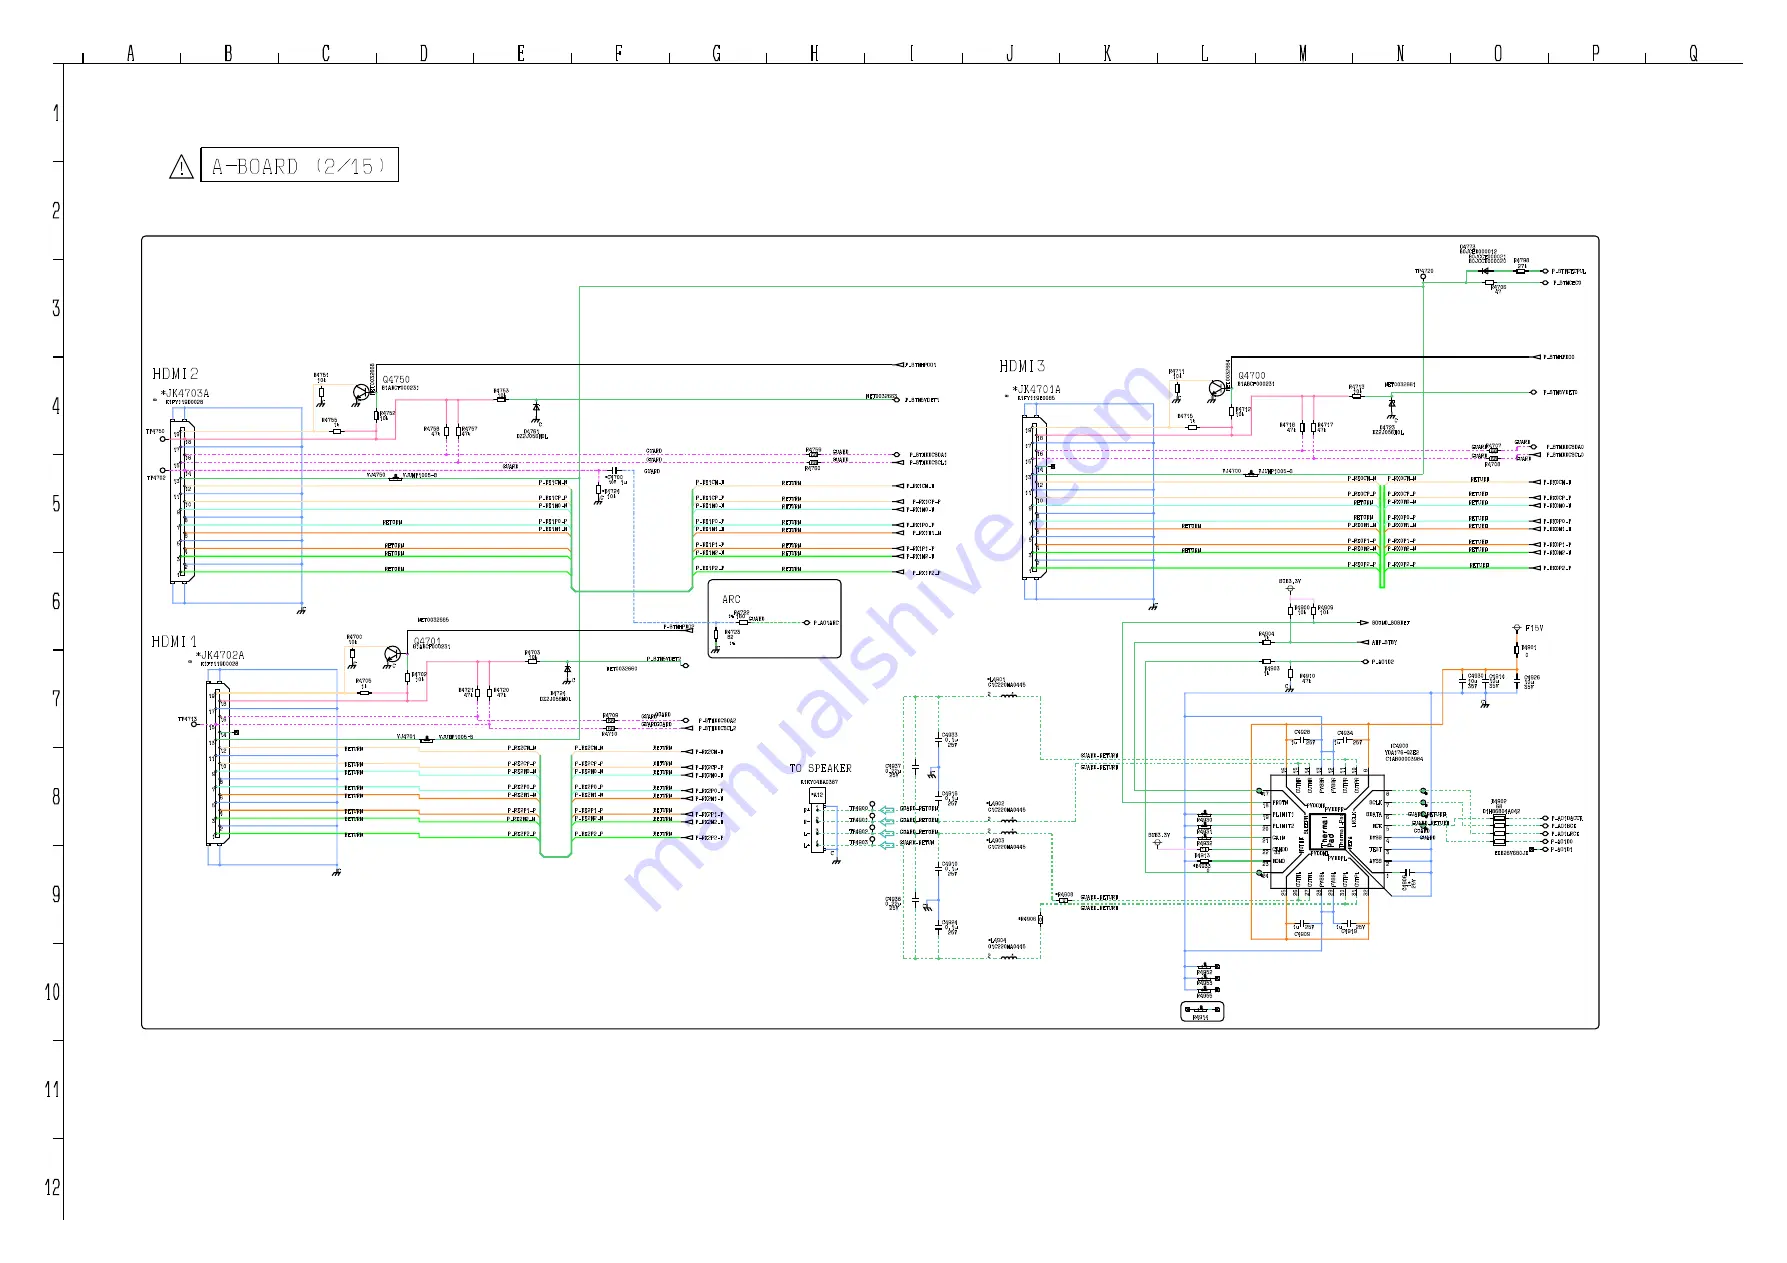The image size is (1787, 1263).
Task: Click the HDMI1 section label
Action: click(175, 641)
